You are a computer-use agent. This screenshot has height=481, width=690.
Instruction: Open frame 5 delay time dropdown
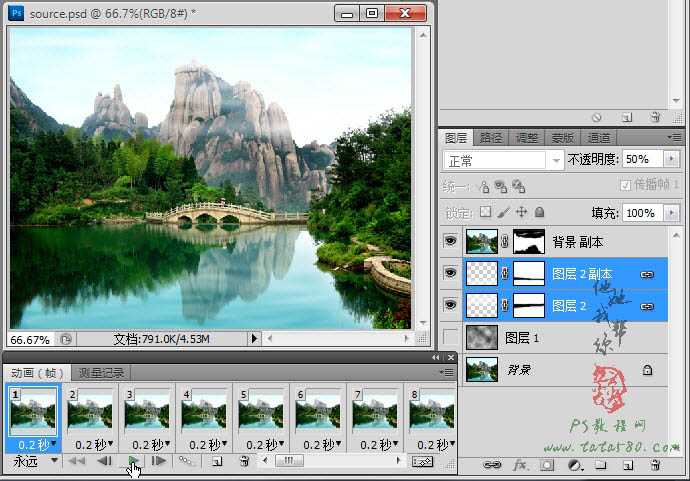tap(282, 443)
